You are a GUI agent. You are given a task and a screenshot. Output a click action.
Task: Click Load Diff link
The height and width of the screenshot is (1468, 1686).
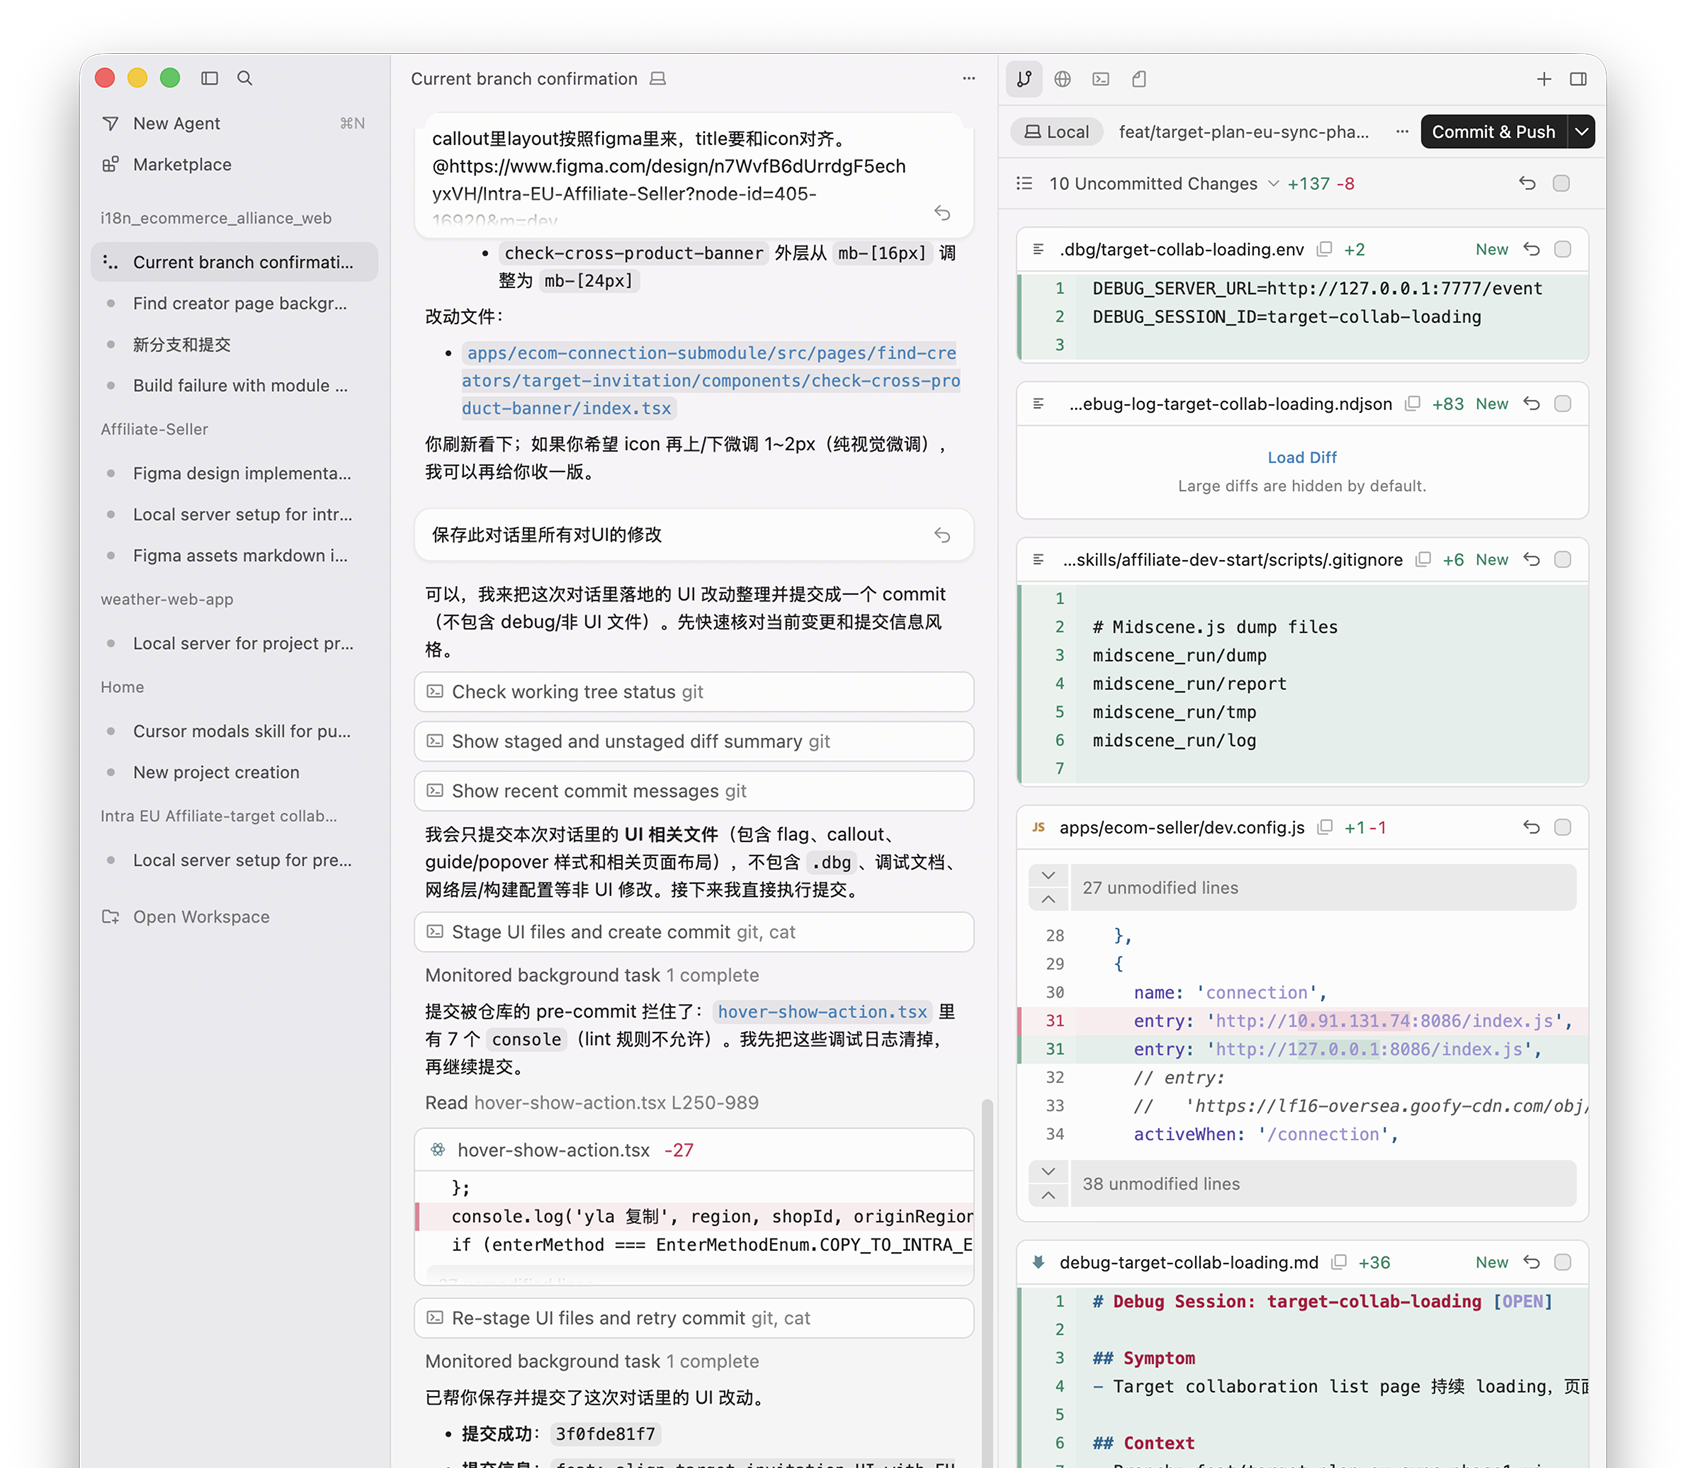tap(1302, 457)
